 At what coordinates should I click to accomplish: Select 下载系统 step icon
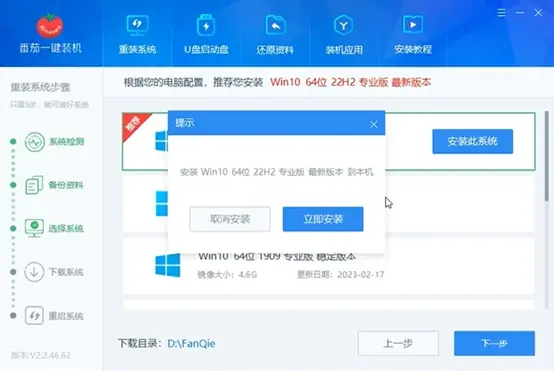[34, 272]
